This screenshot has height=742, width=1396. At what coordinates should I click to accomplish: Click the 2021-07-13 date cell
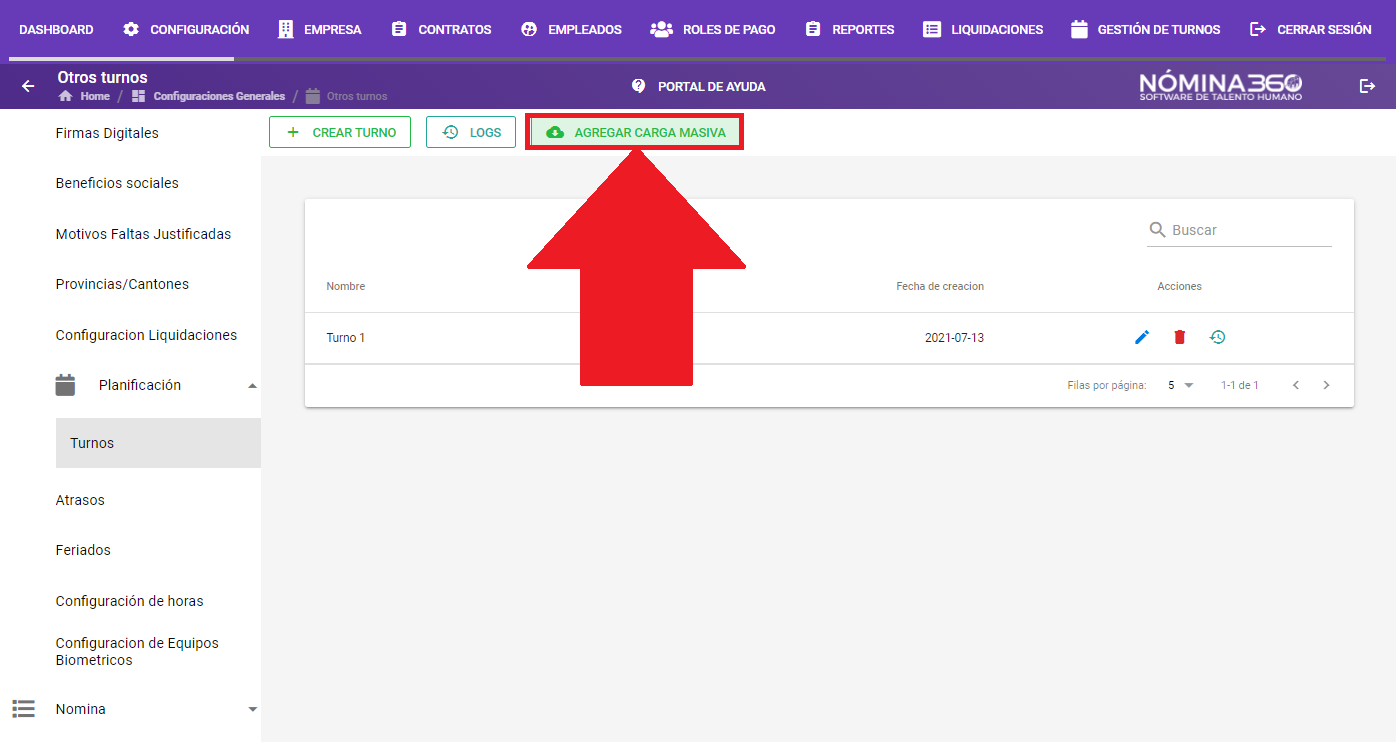click(x=954, y=338)
